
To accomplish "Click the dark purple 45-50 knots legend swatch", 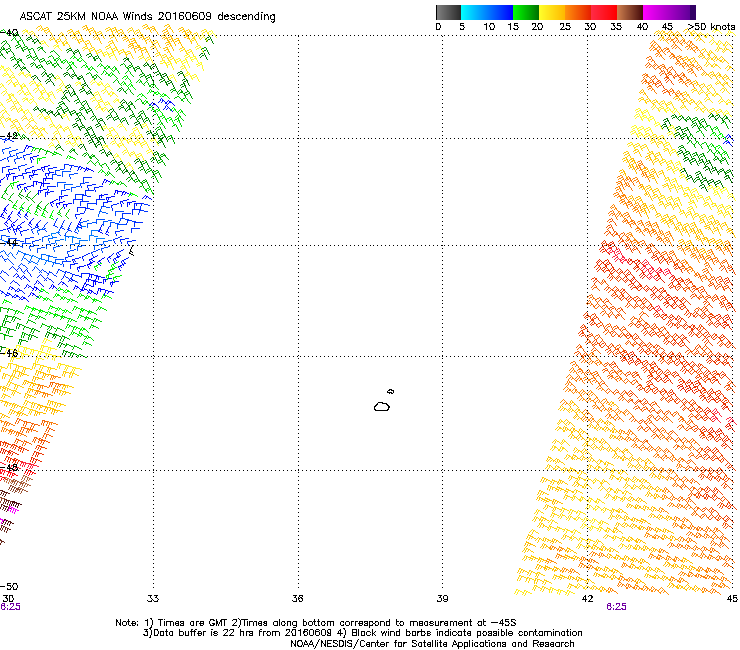I will click(682, 12).
